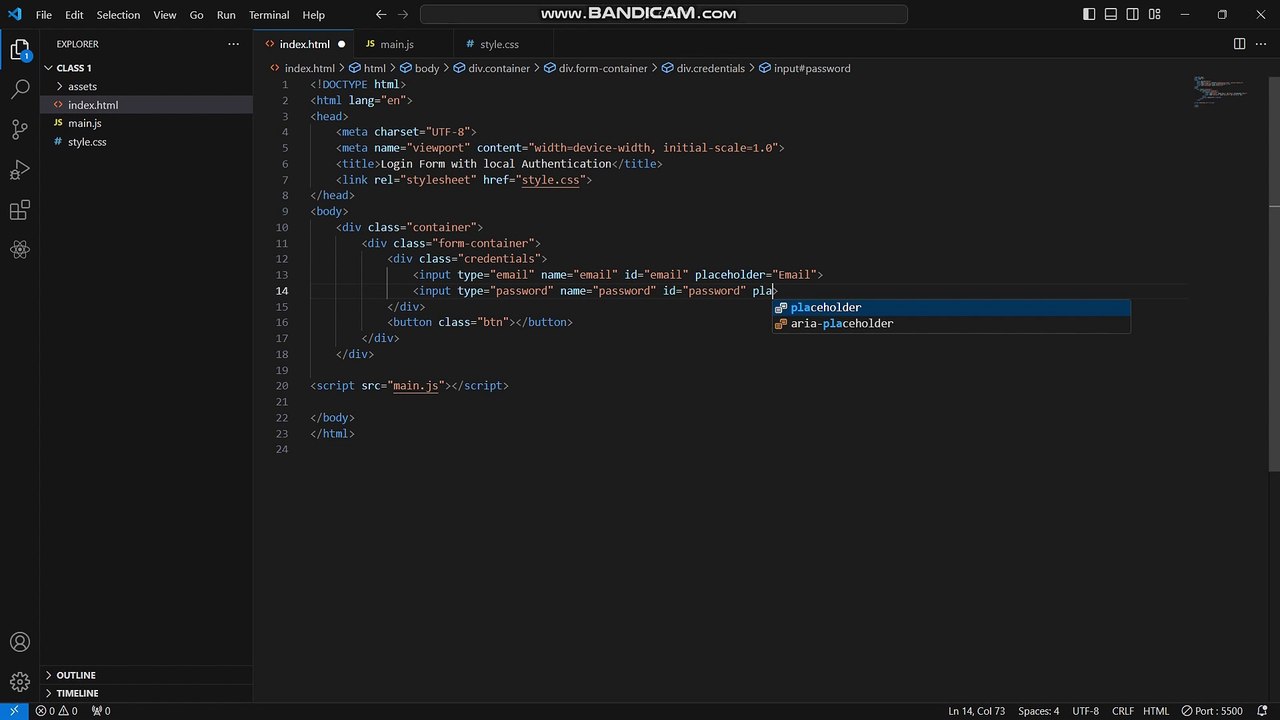Viewport: 1280px width, 720px height.
Task: Open Run and Debug view
Action: coord(20,170)
